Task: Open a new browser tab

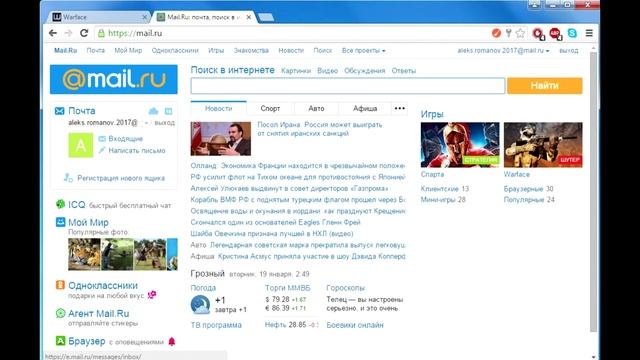Action: [x=266, y=17]
